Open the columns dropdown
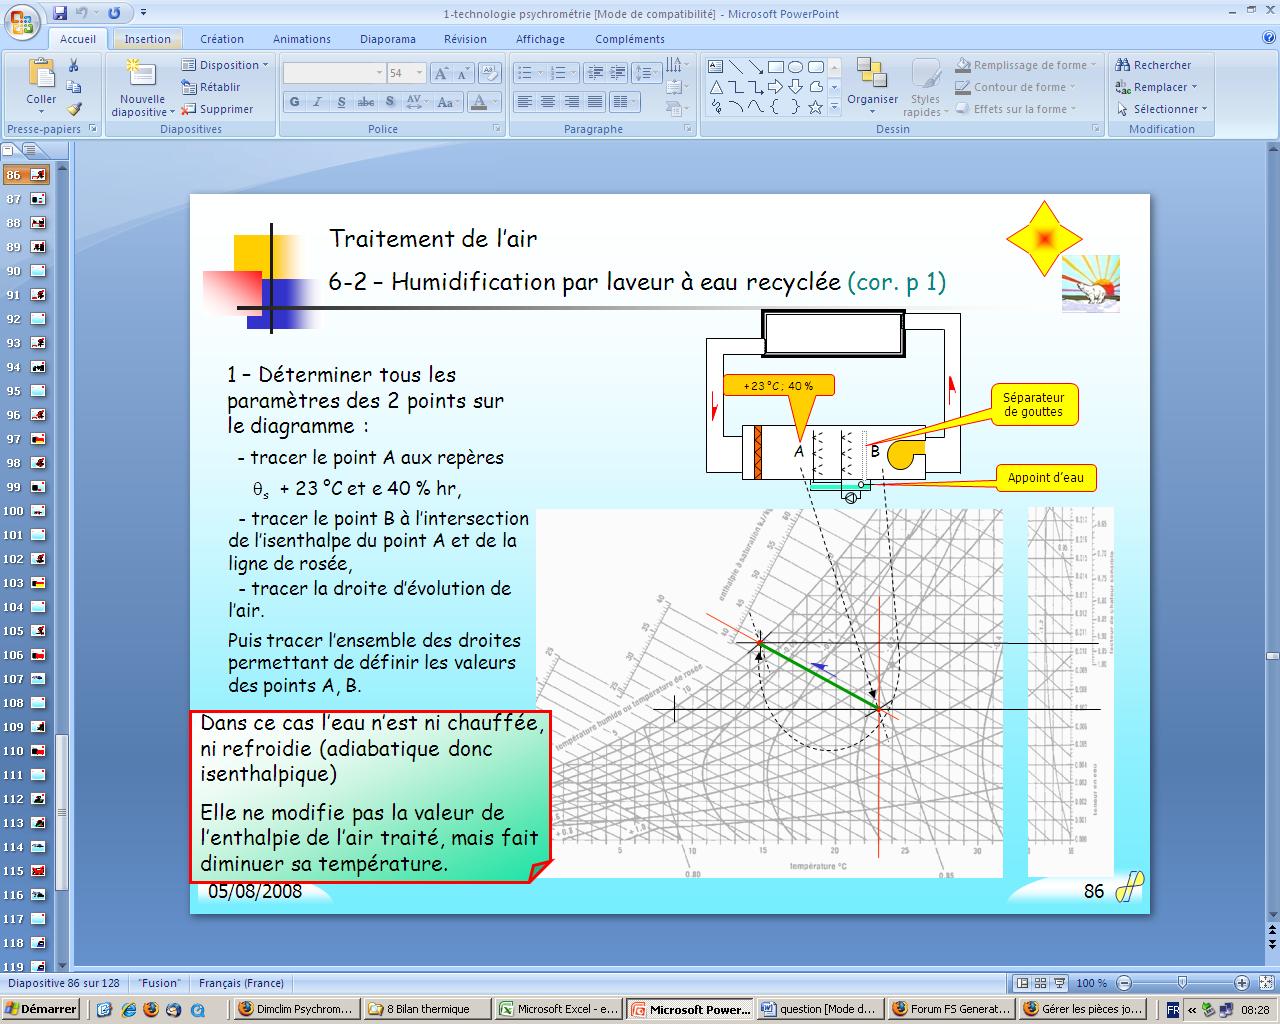The height and width of the screenshot is (1024, 1280). click(x=625, y=102)
